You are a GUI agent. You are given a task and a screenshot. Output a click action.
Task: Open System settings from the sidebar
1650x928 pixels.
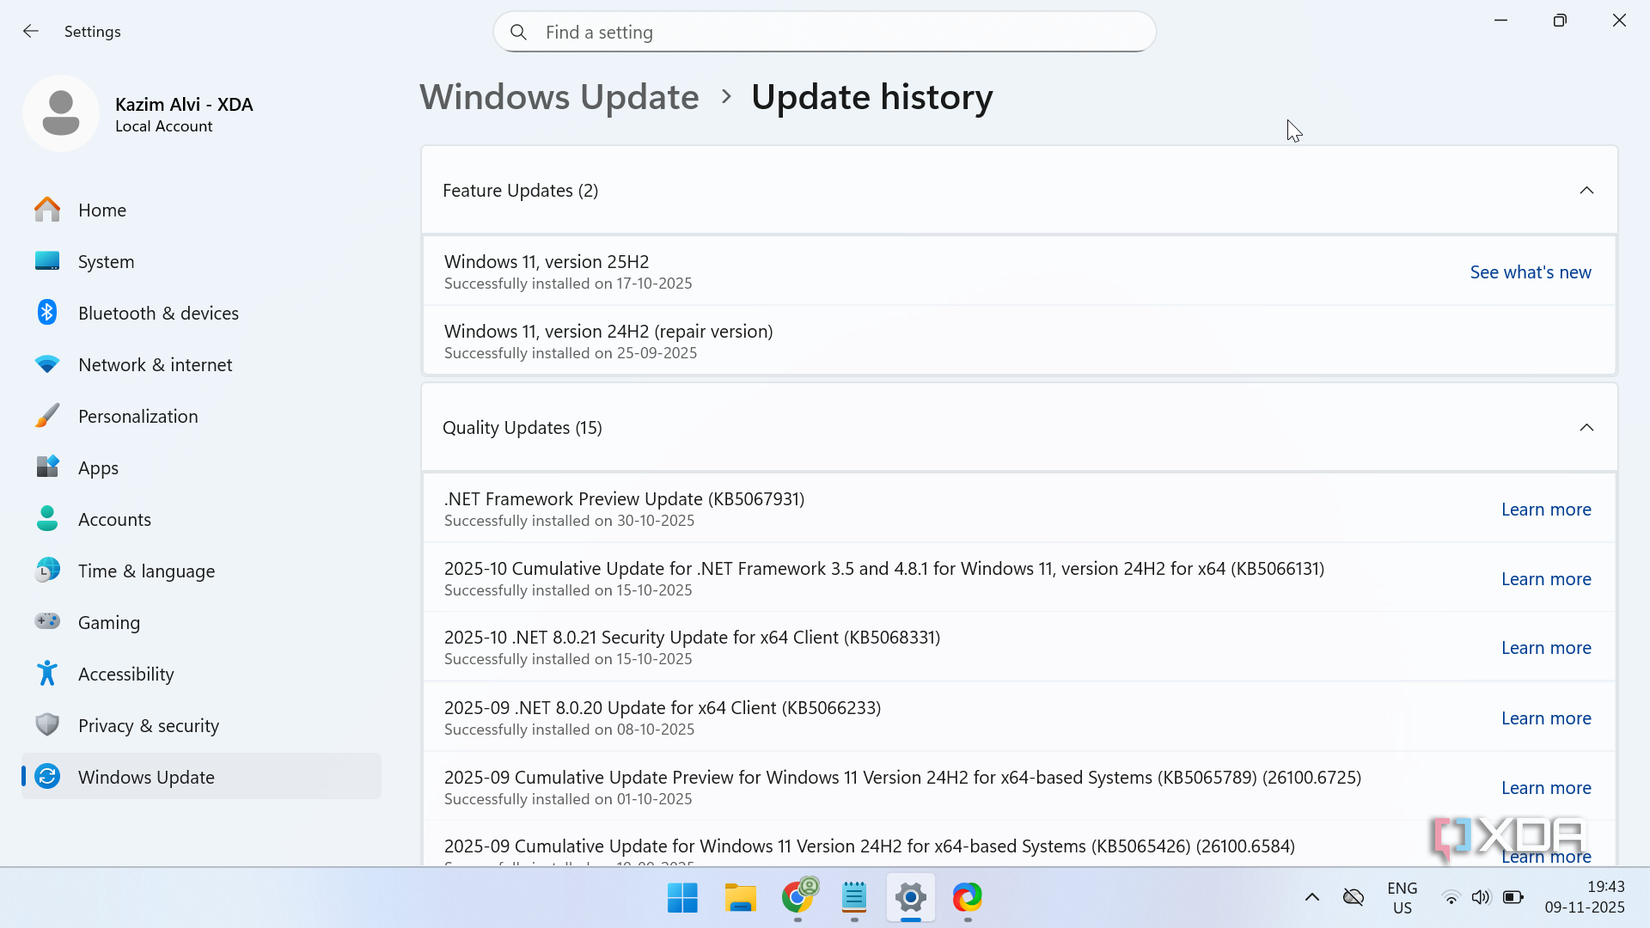click(x=105, y=261)
